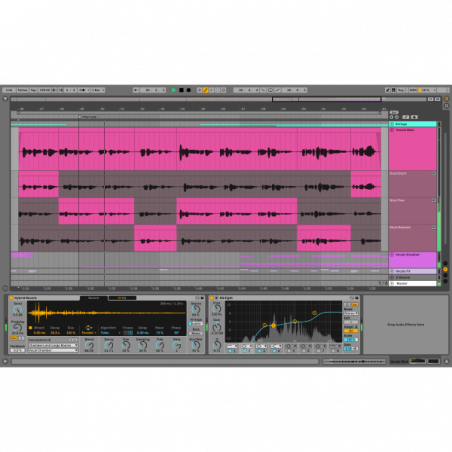The height and width of the screenshot is (452, 452).
Task: Open the Algorithm Tides dropdown
Action: pos(110,333)
